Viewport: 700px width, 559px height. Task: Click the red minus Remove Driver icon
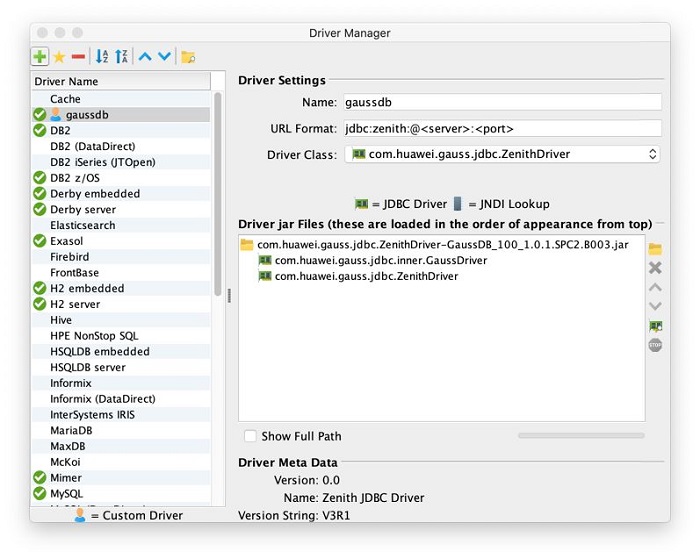pos(78,57)
